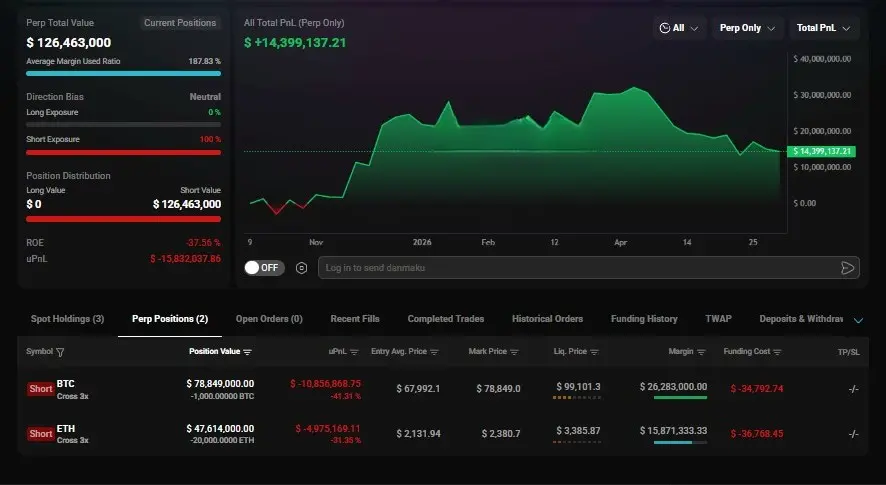Click BTC mark price $78,849.0
The image size is (886, 485).
[x=498, y=389]
